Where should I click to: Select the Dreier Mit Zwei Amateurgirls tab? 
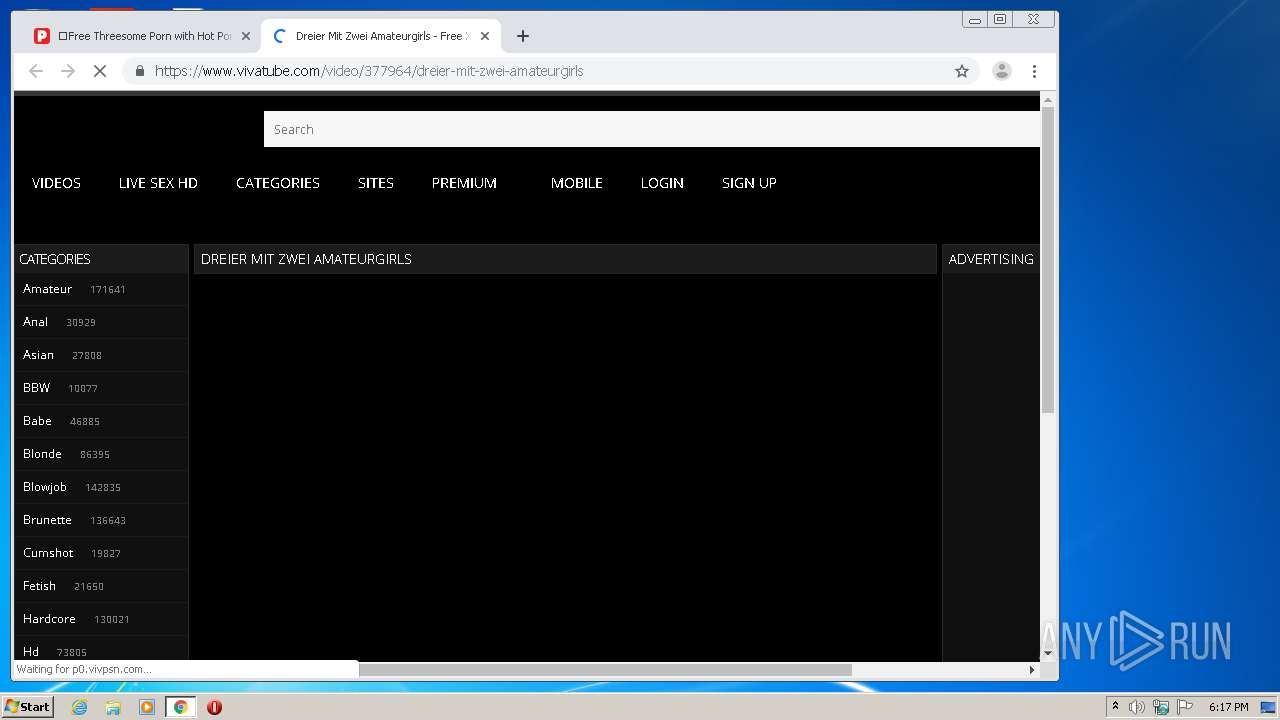(x=380, y=36)
